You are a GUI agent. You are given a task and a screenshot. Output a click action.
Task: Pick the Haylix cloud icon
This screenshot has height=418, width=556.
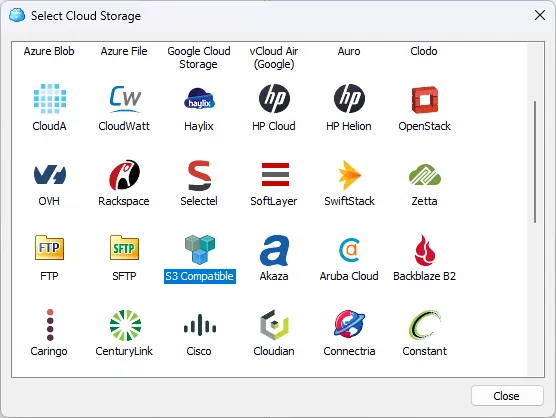point(199,99)
